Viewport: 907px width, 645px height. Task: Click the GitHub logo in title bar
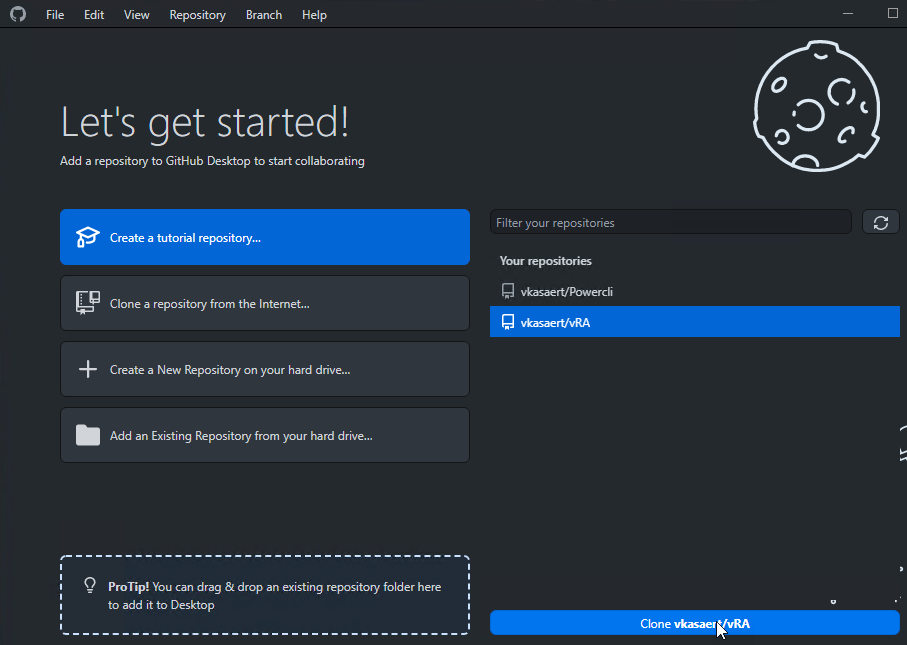click(18, 14)
